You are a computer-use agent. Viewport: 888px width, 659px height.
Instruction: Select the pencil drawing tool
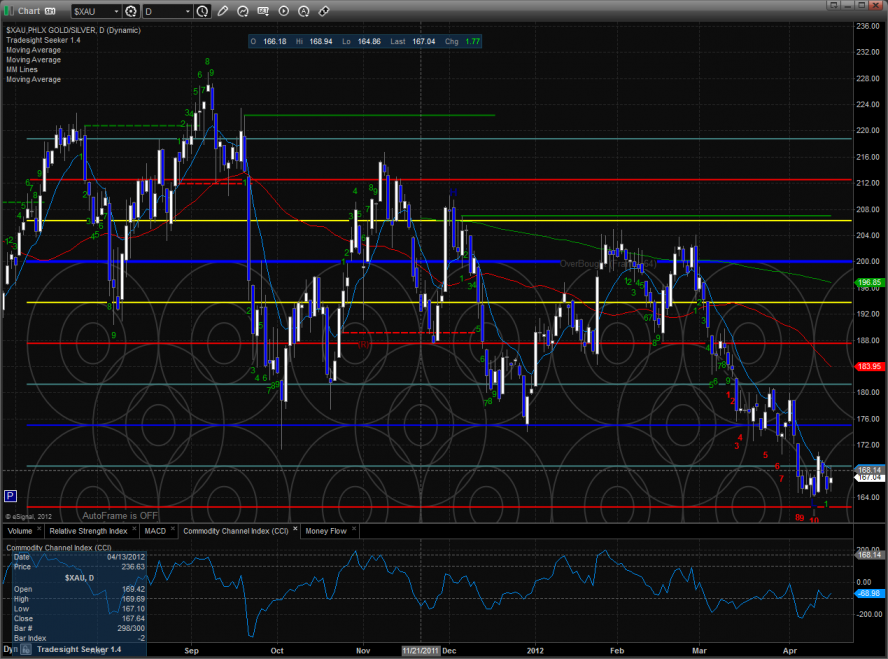click(223, 12)
